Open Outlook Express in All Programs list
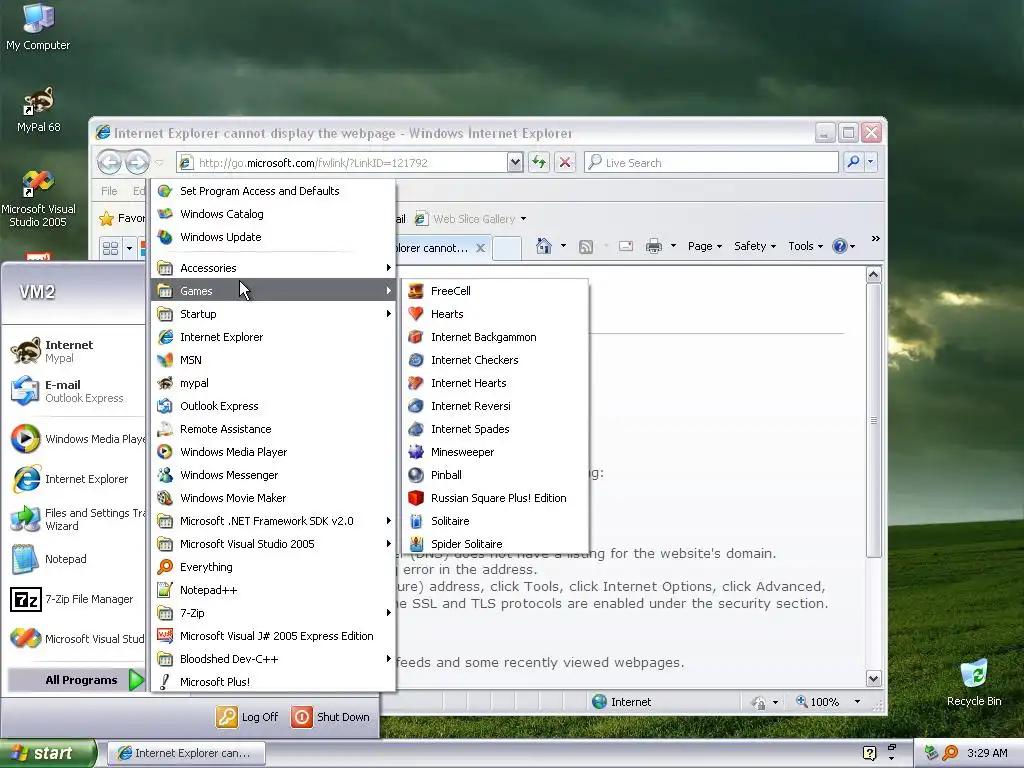Screen dimensions: 1024x768 (x=273, y=406)
